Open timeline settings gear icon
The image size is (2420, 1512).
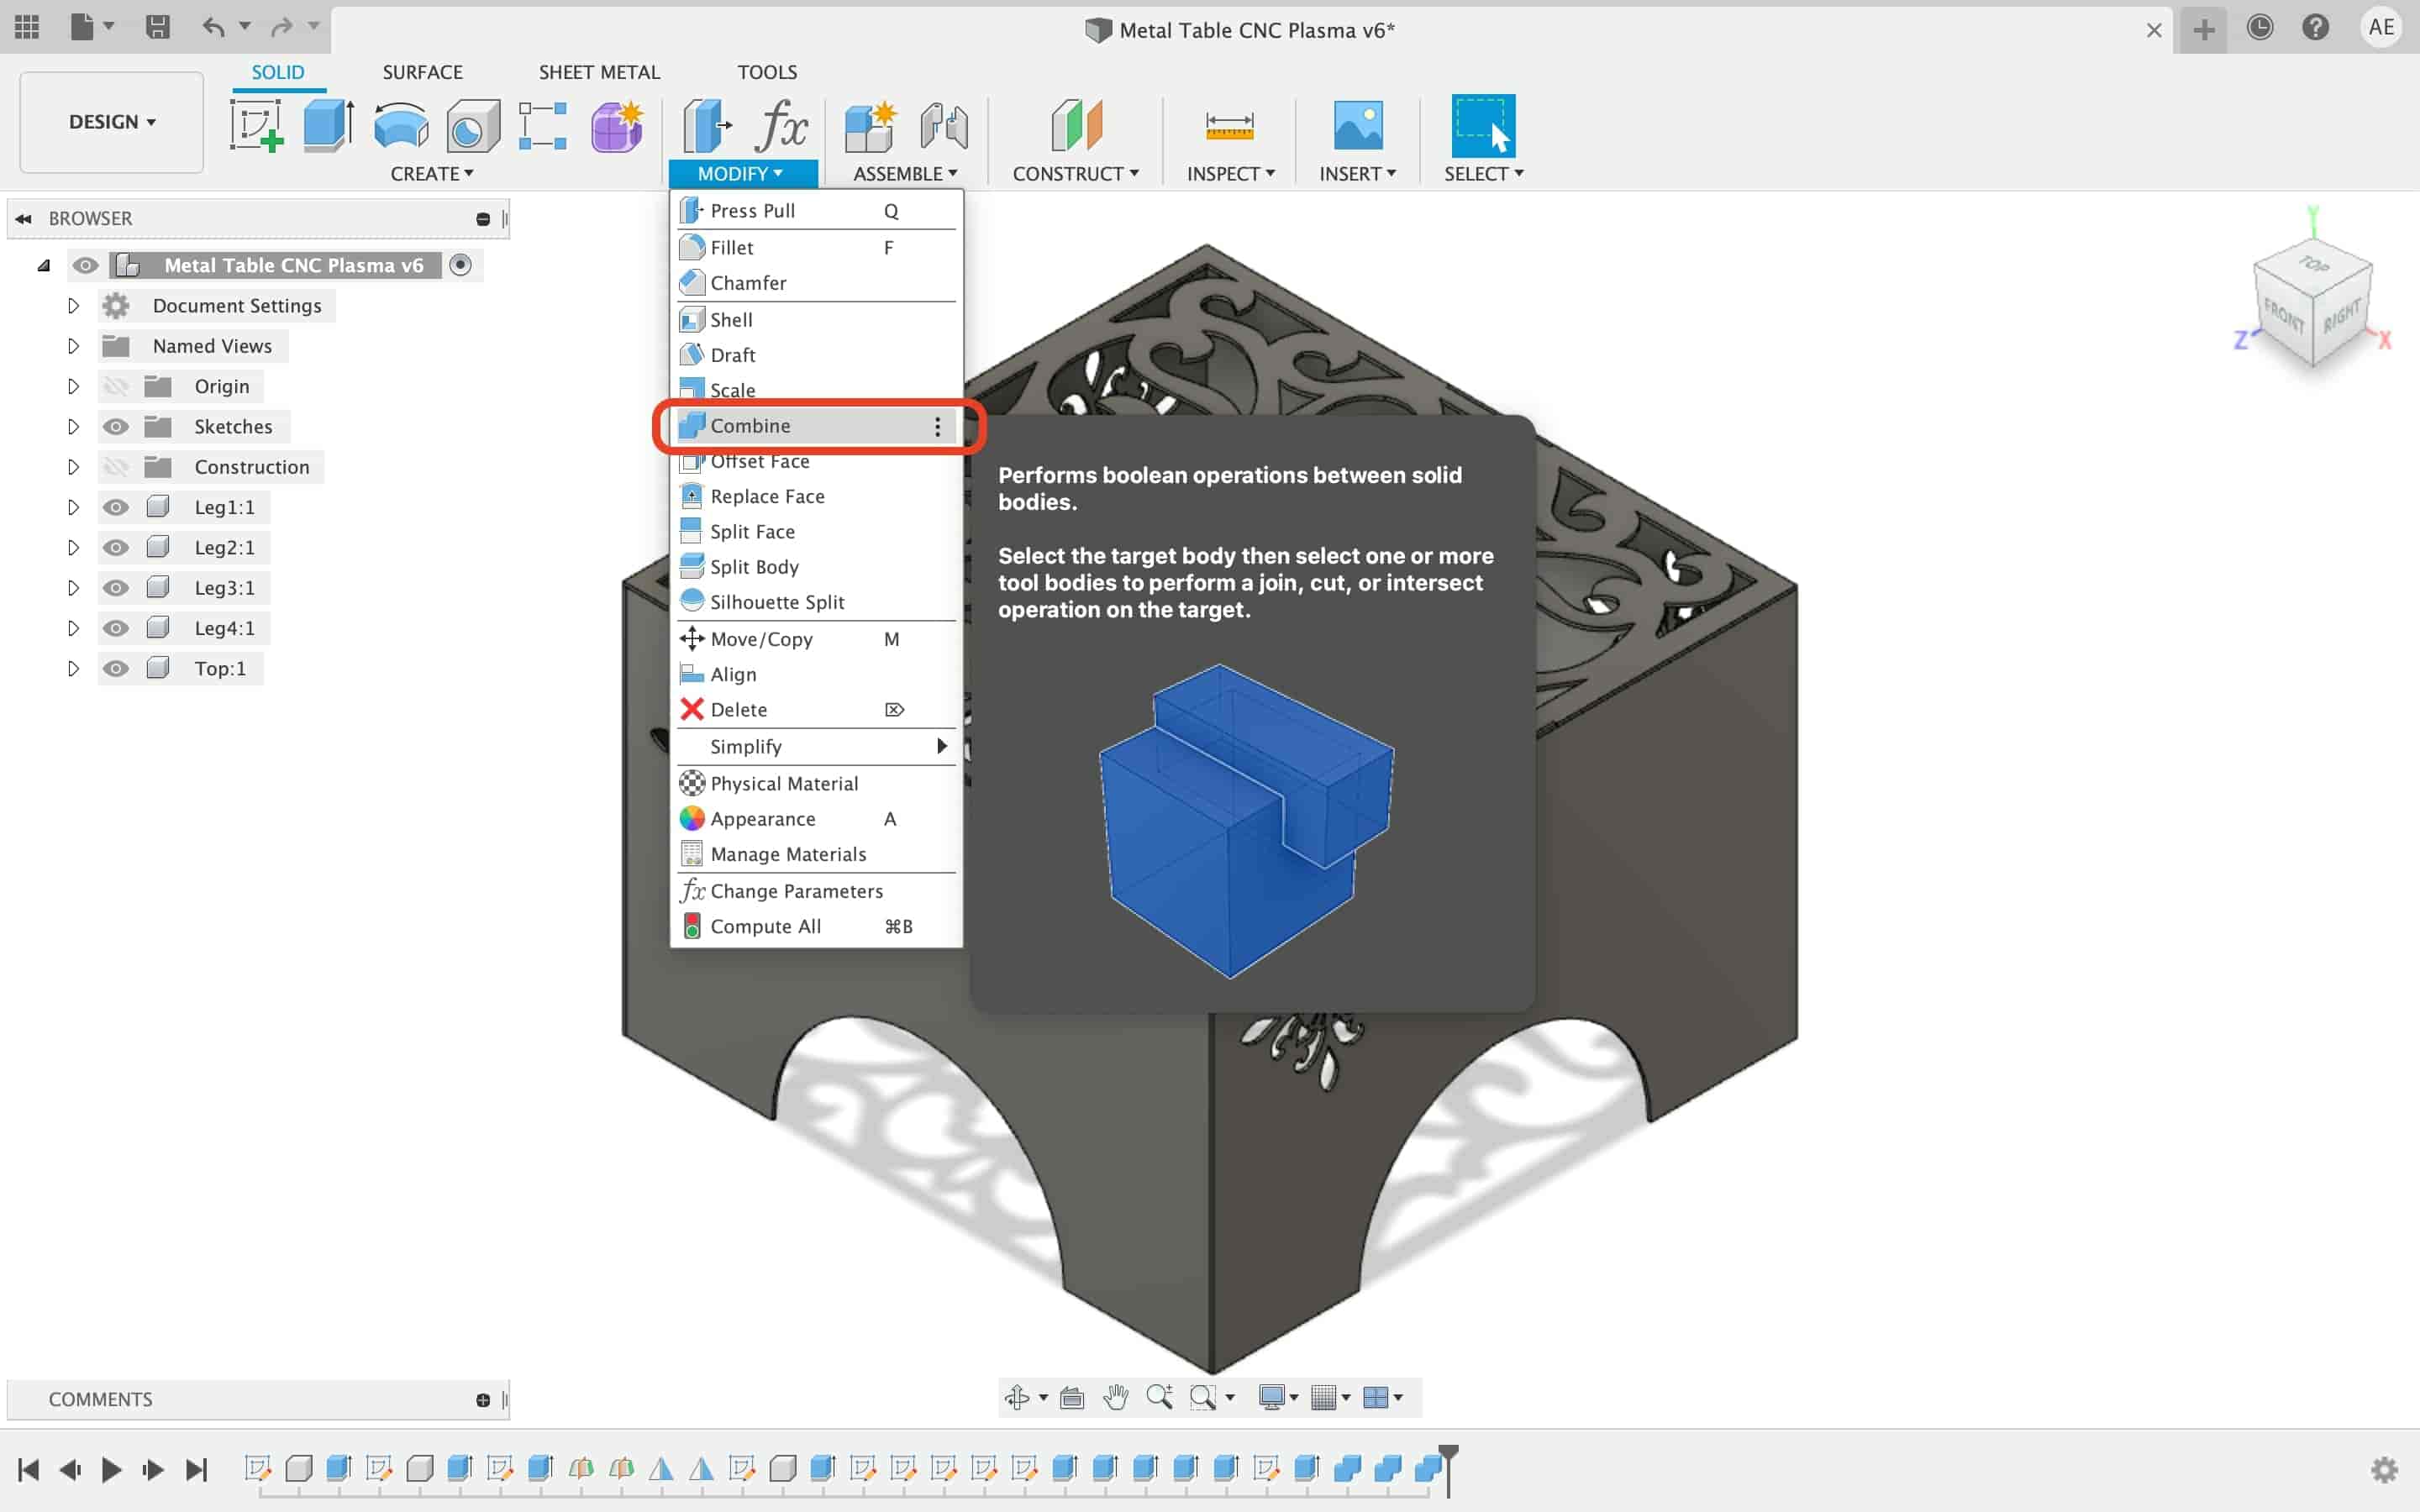coord(2385,1469)
